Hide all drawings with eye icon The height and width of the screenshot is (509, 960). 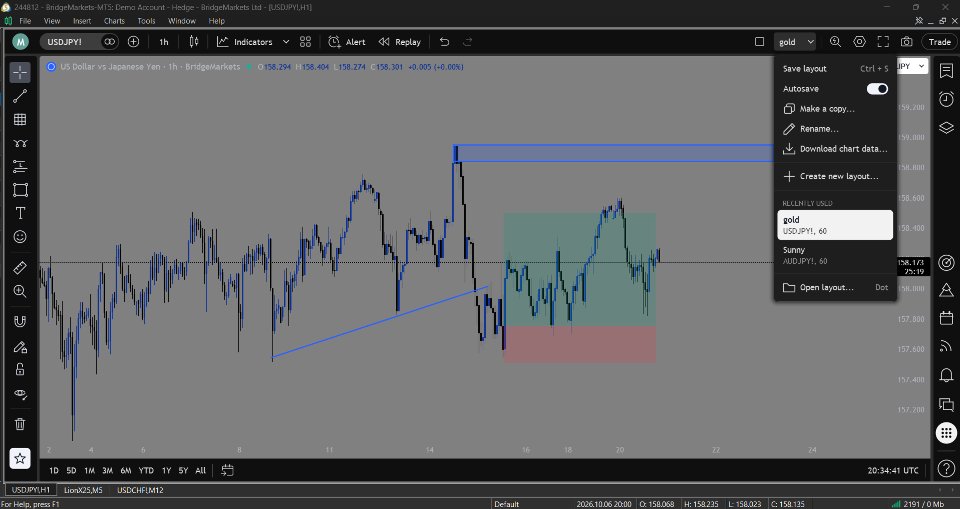(20, 394)
